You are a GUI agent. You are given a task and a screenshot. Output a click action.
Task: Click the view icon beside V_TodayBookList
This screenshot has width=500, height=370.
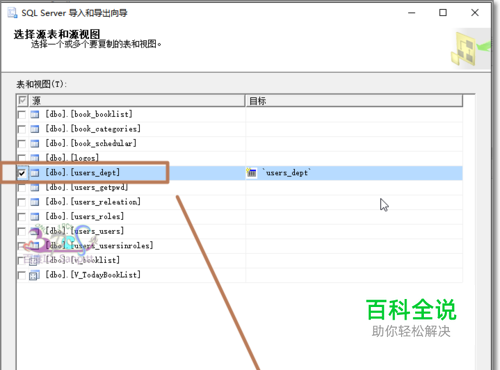[x=34, y=276]
